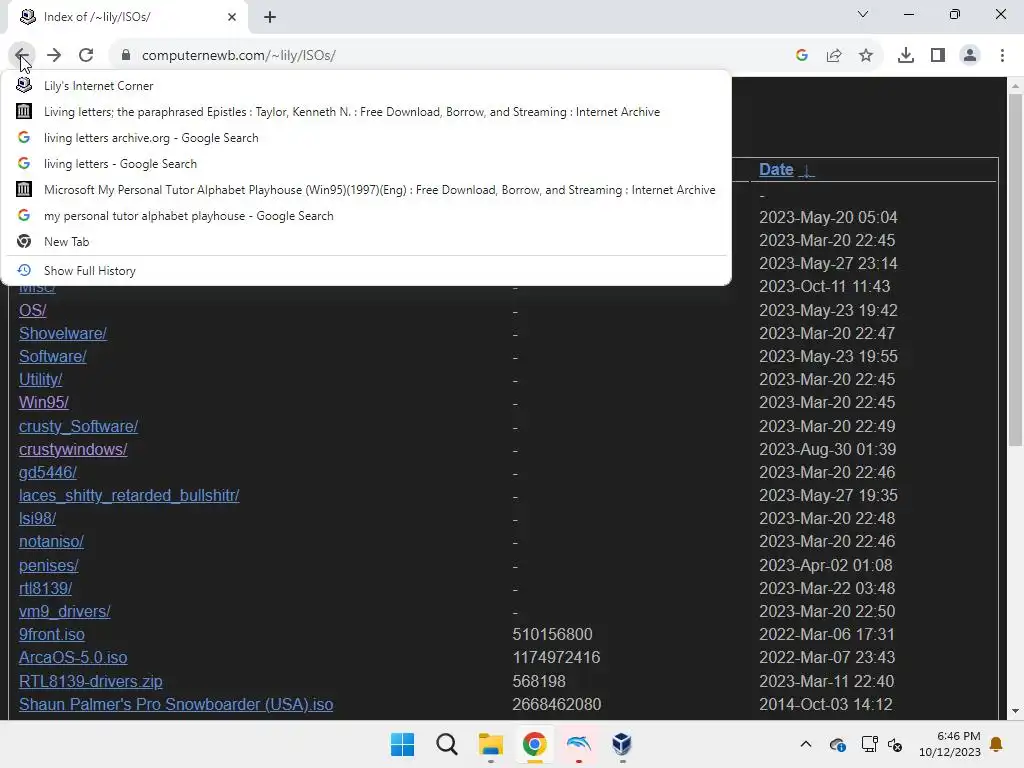Open the vm9_drivers/ directory
Viewport: 1024px width, 768px height.
click(65, 611)
